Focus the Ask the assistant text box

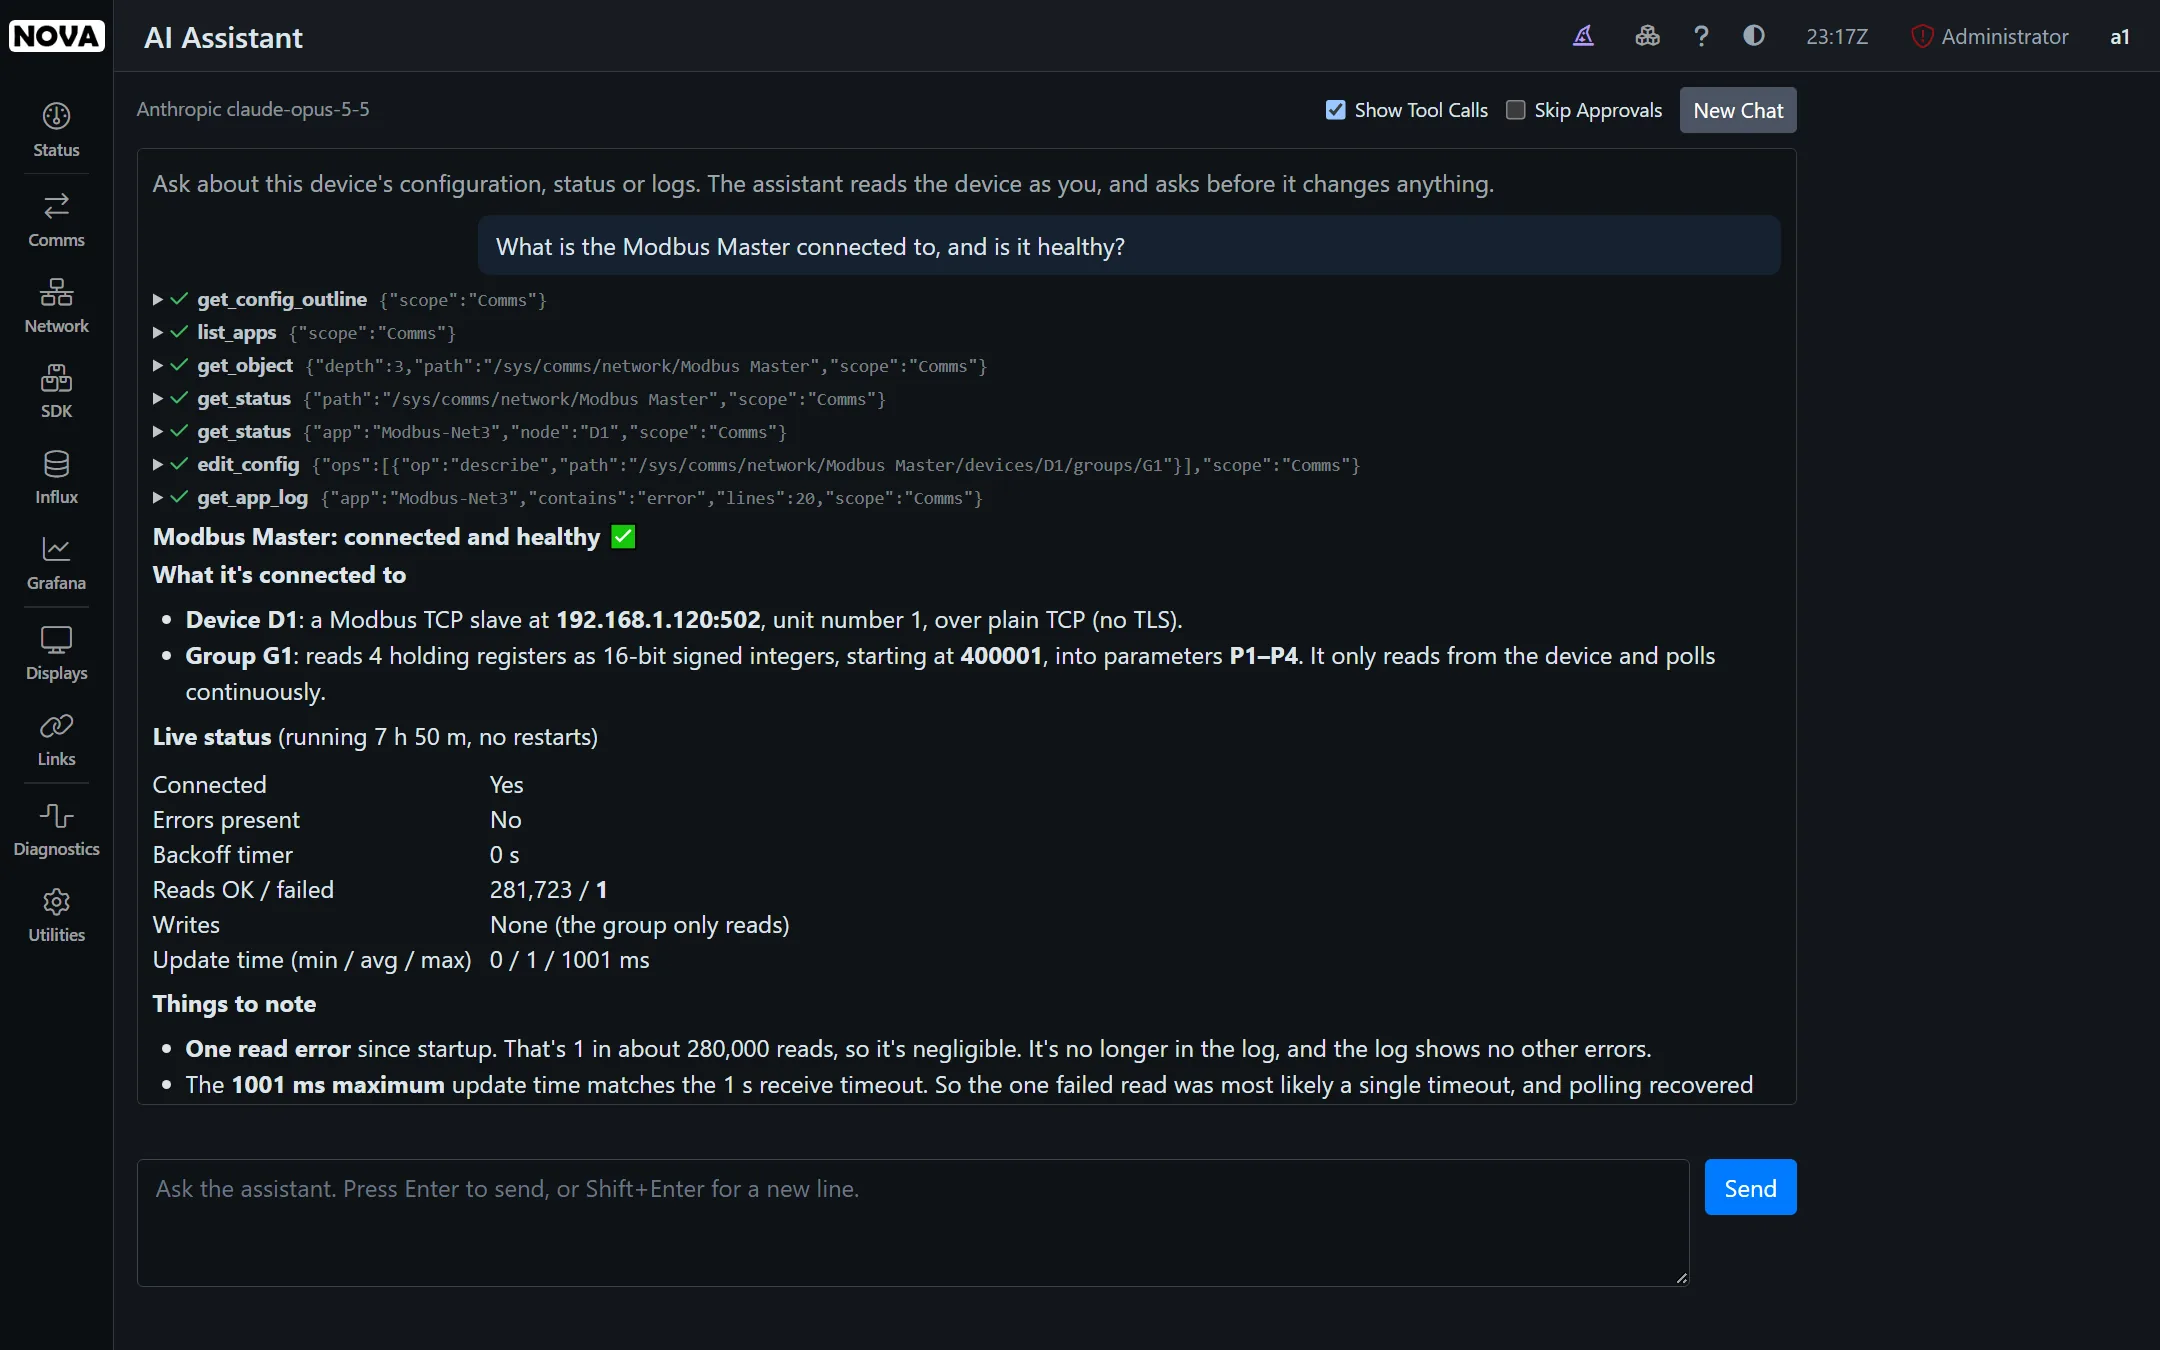913,1222
